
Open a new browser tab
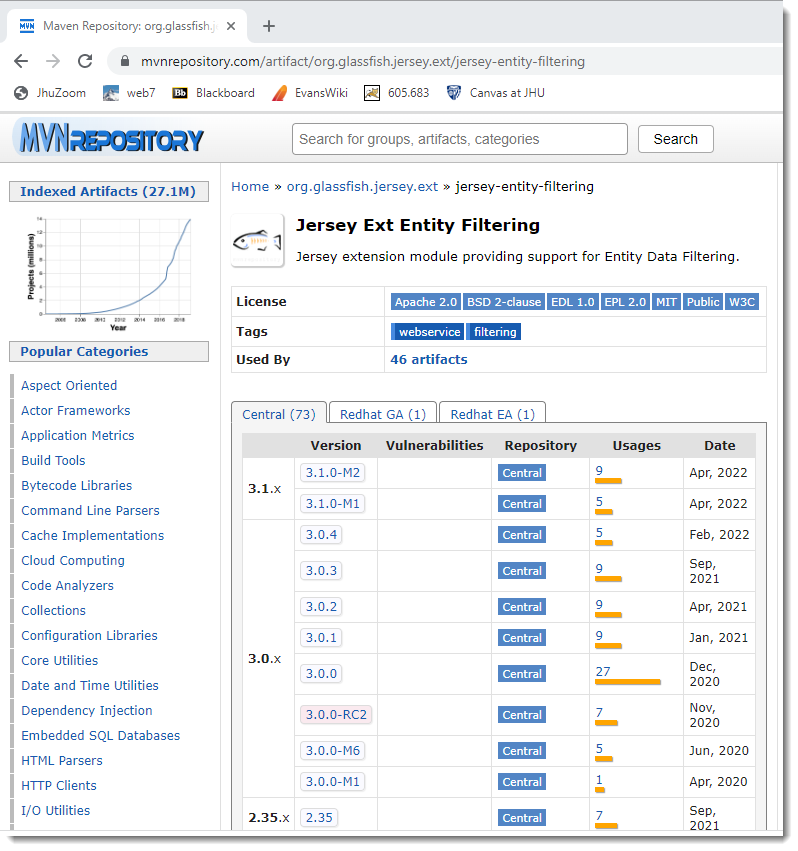click(269, 26)
